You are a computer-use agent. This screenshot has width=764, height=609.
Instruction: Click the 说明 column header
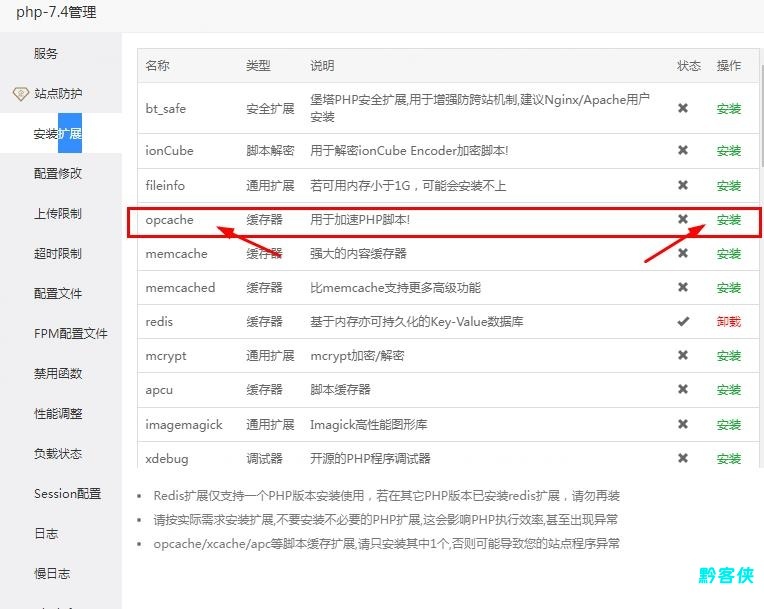click(322, 65)
